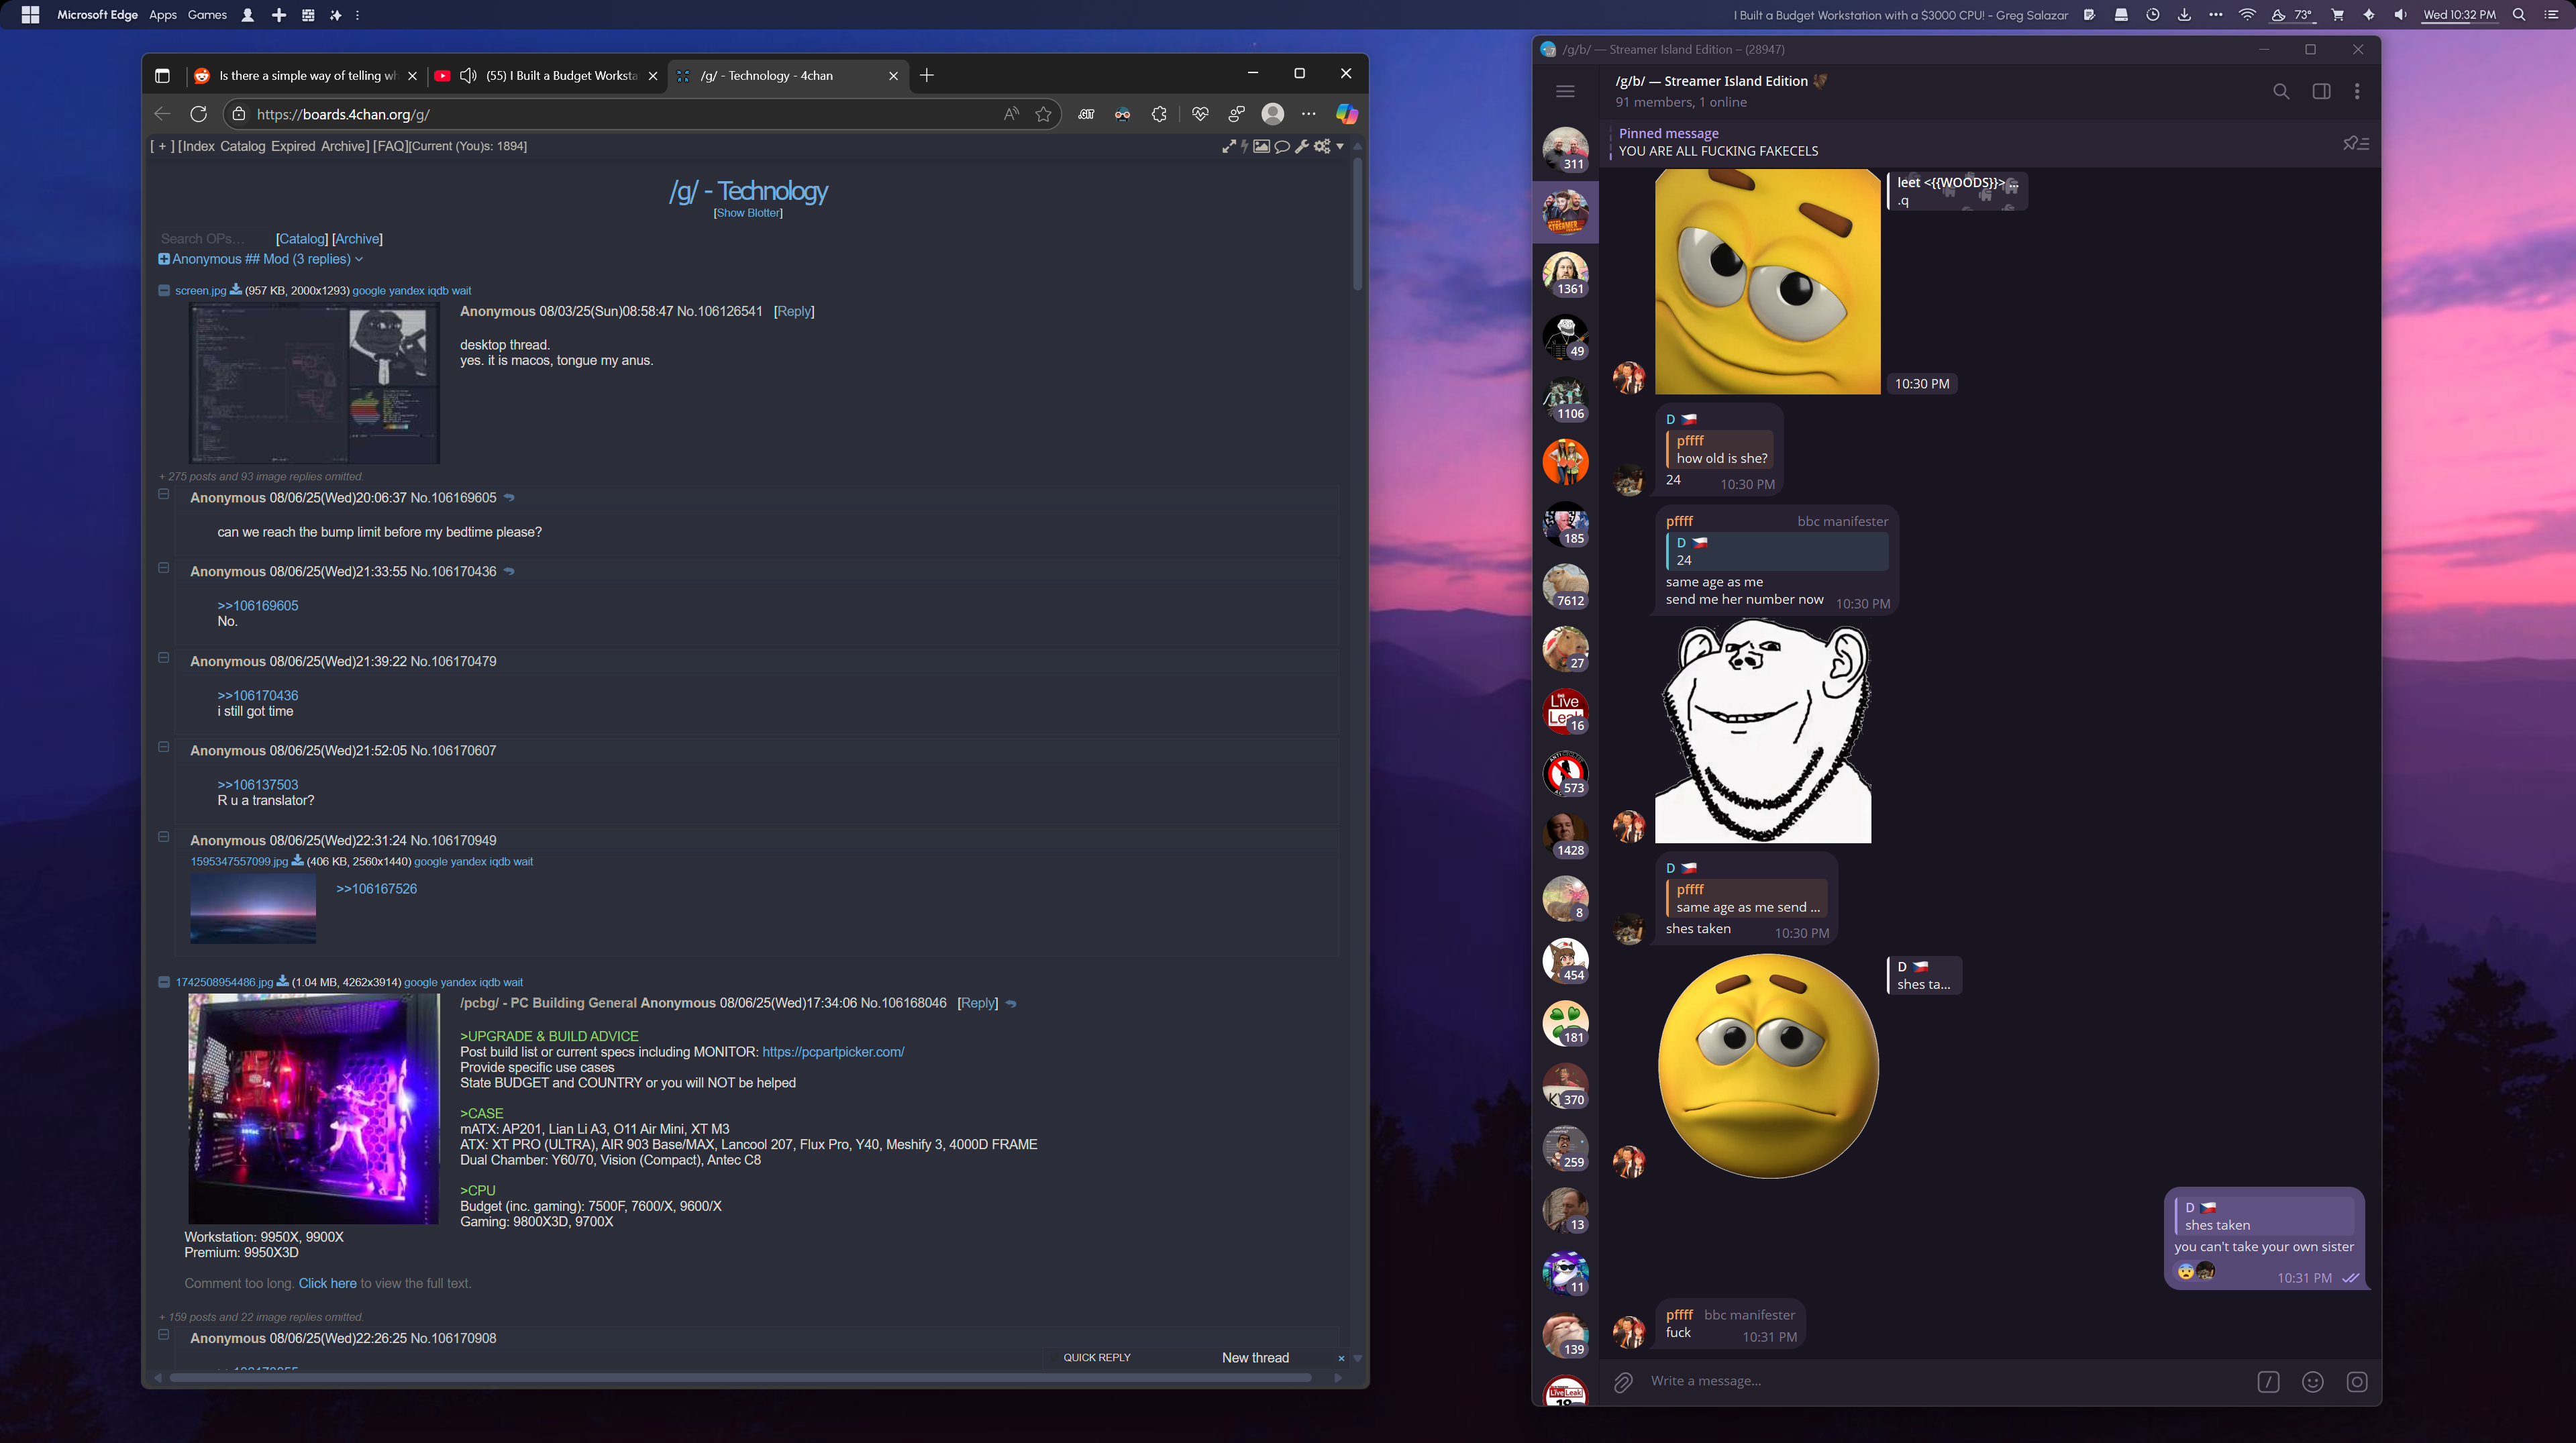This screenshot has width=2576, height=1443.
Task: Hide reply post No.106170436
Action: click(164, 568)
